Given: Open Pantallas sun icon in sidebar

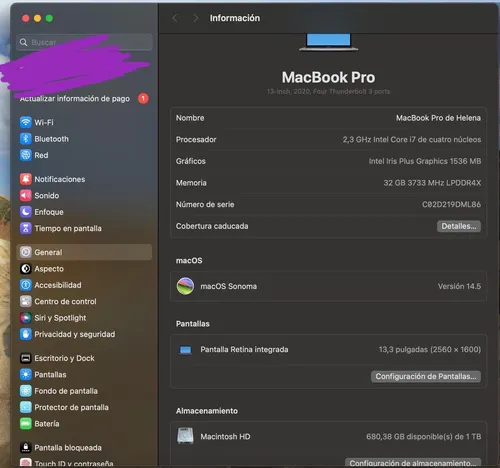Looking at the screenshot, I should 26,374.
